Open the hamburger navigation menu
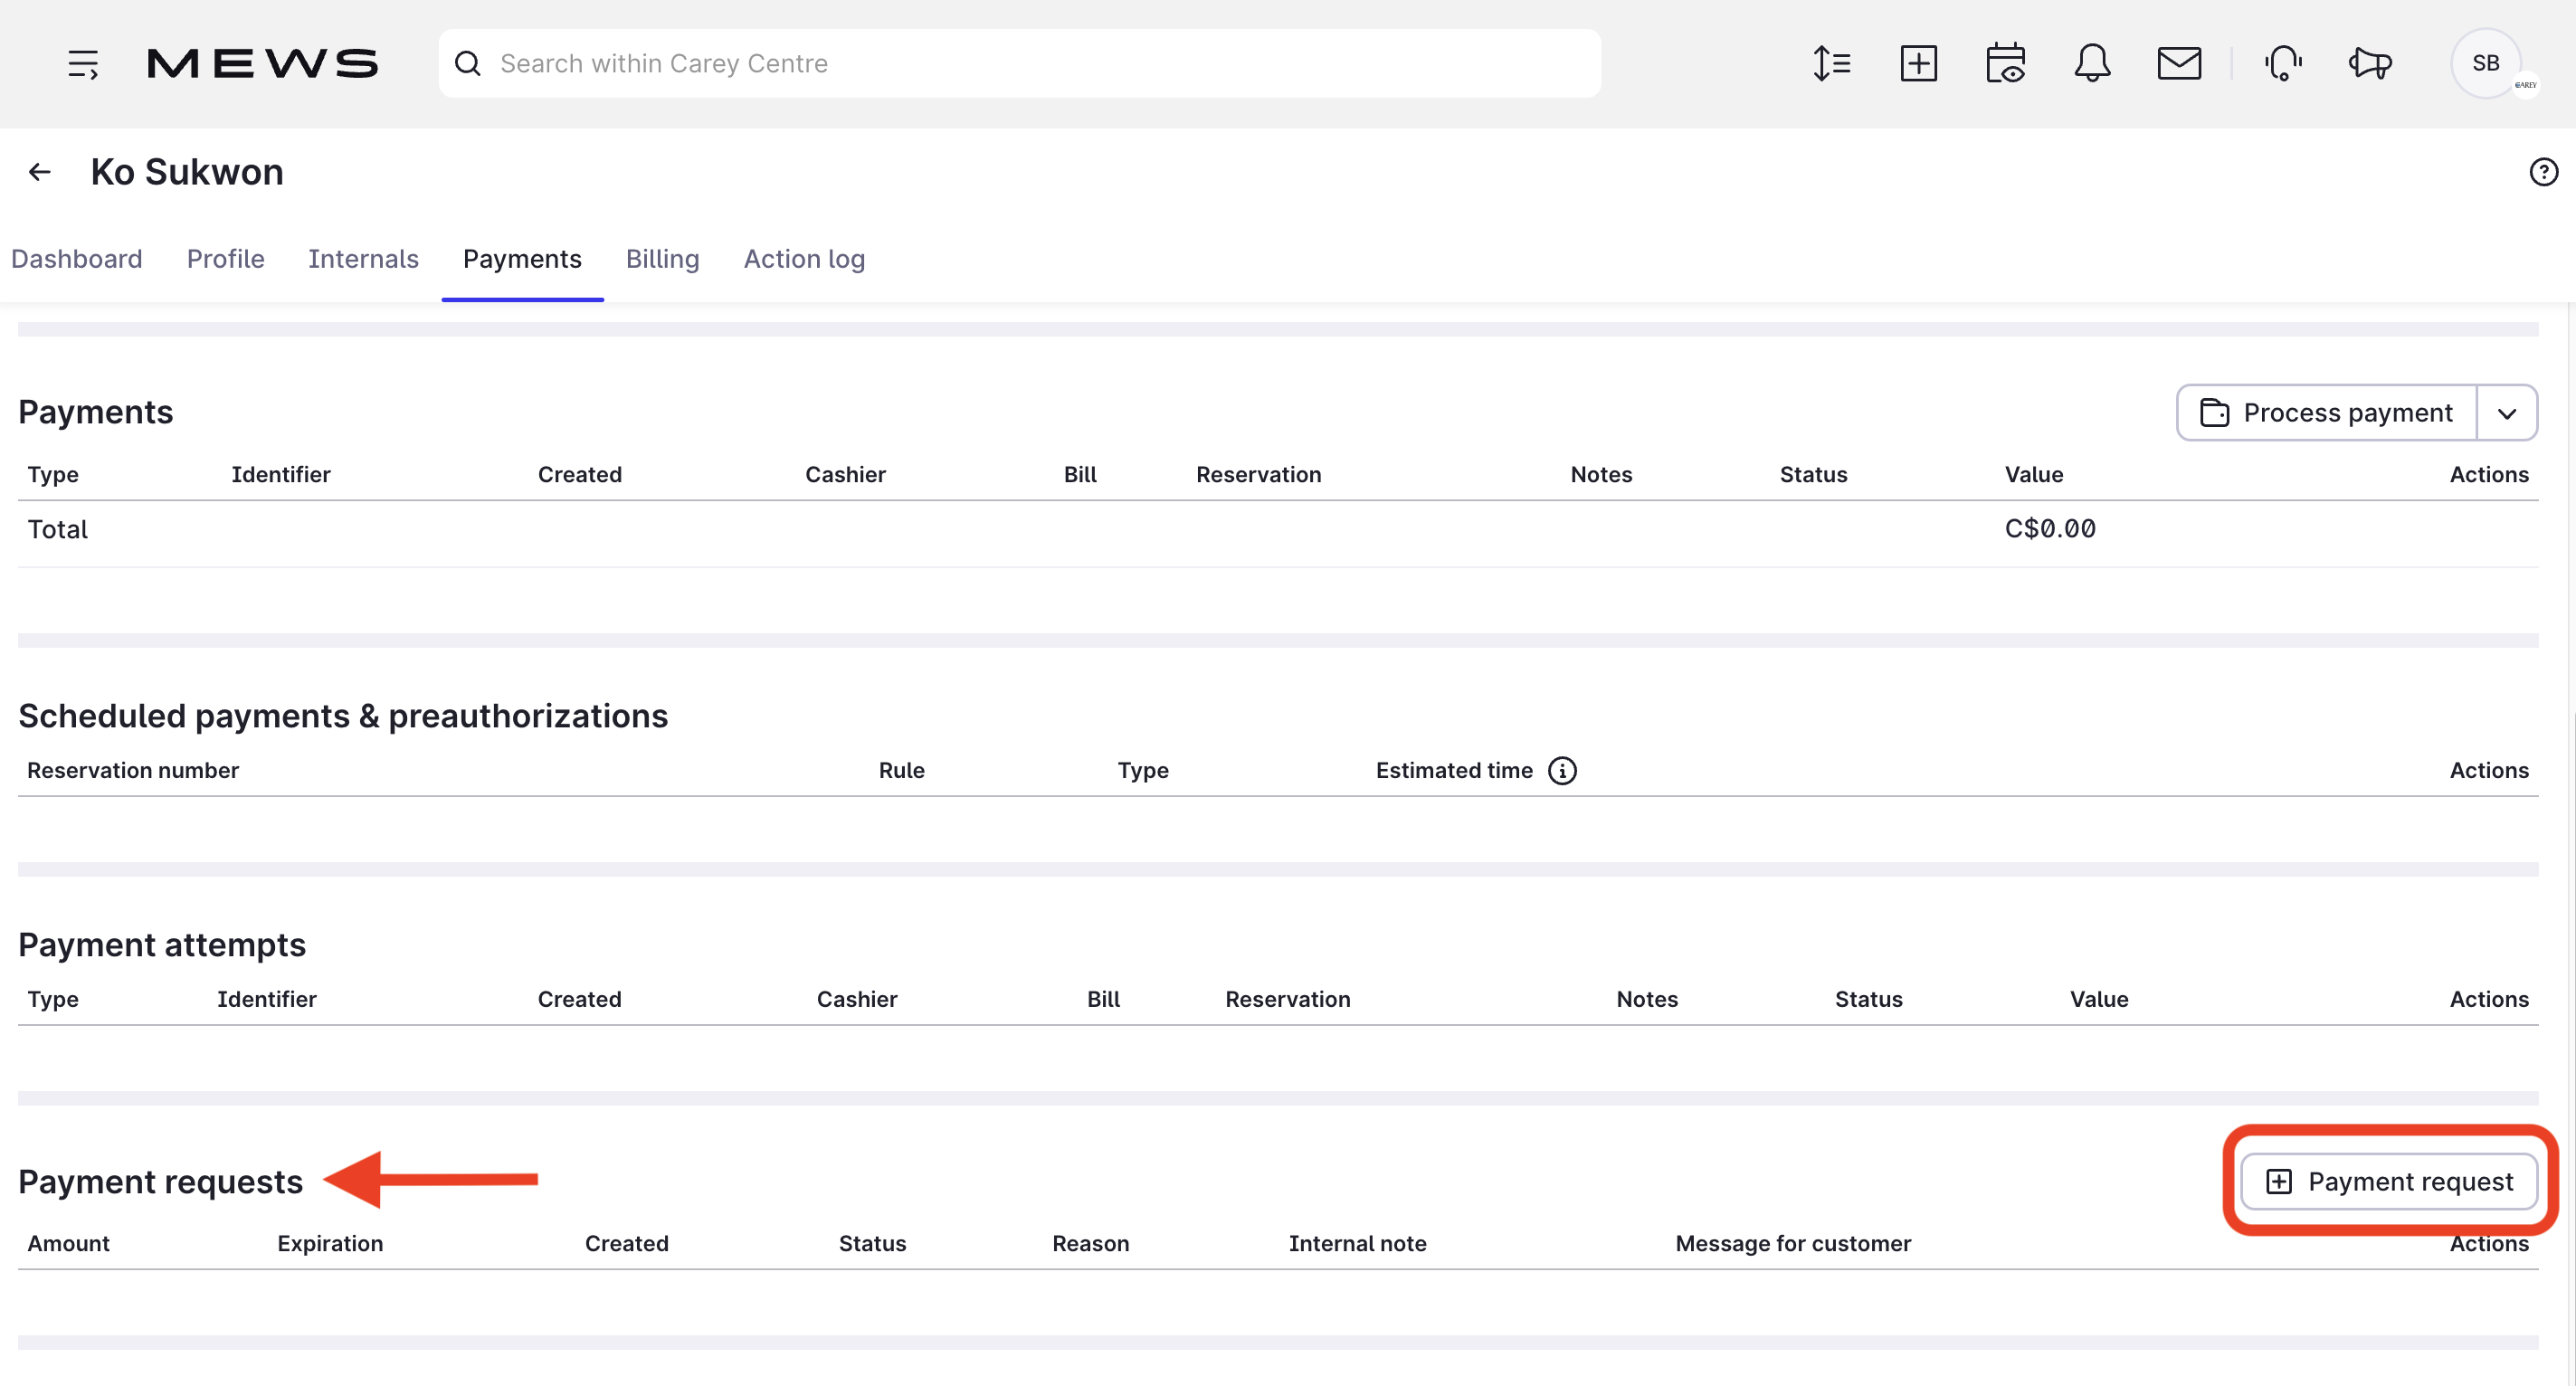This screenshot has width=2576, height=1386. tap(83, 64)
